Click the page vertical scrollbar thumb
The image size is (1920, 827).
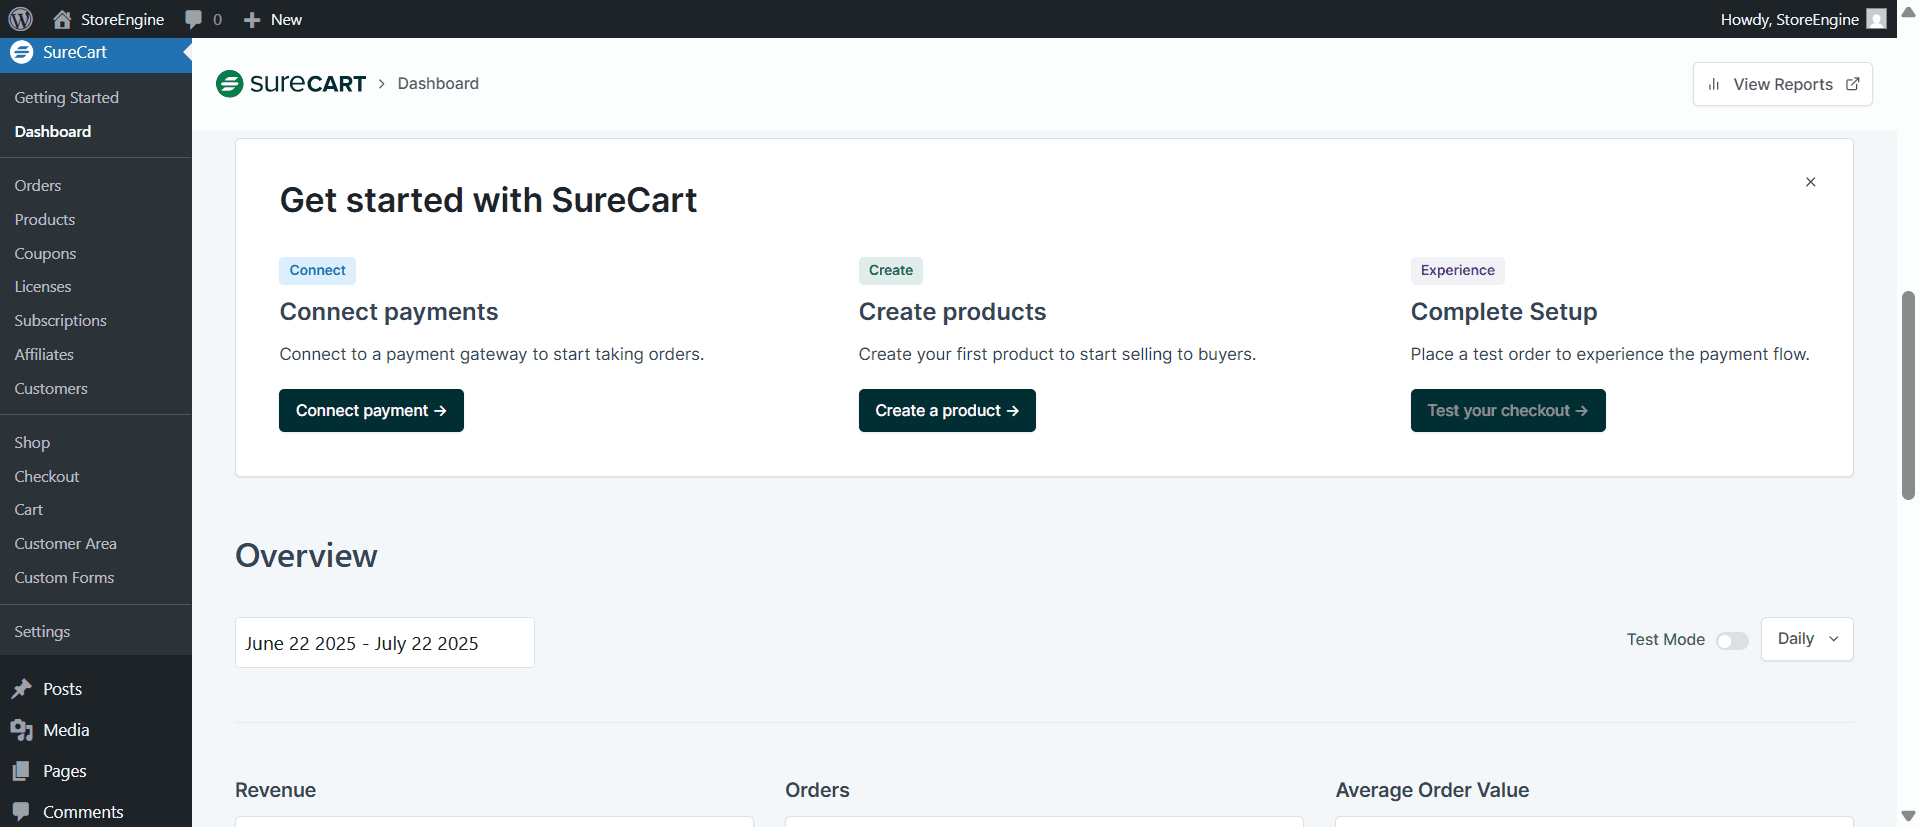click(1908, 395)
